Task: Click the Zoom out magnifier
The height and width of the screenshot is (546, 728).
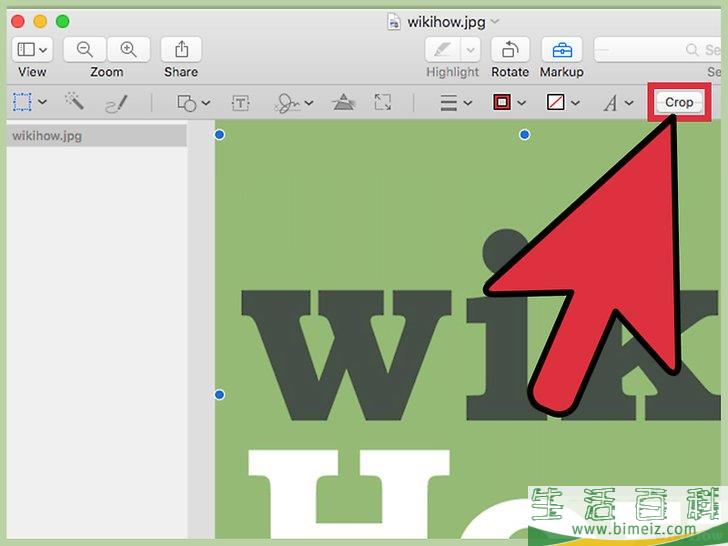Action: pos(84,49)
